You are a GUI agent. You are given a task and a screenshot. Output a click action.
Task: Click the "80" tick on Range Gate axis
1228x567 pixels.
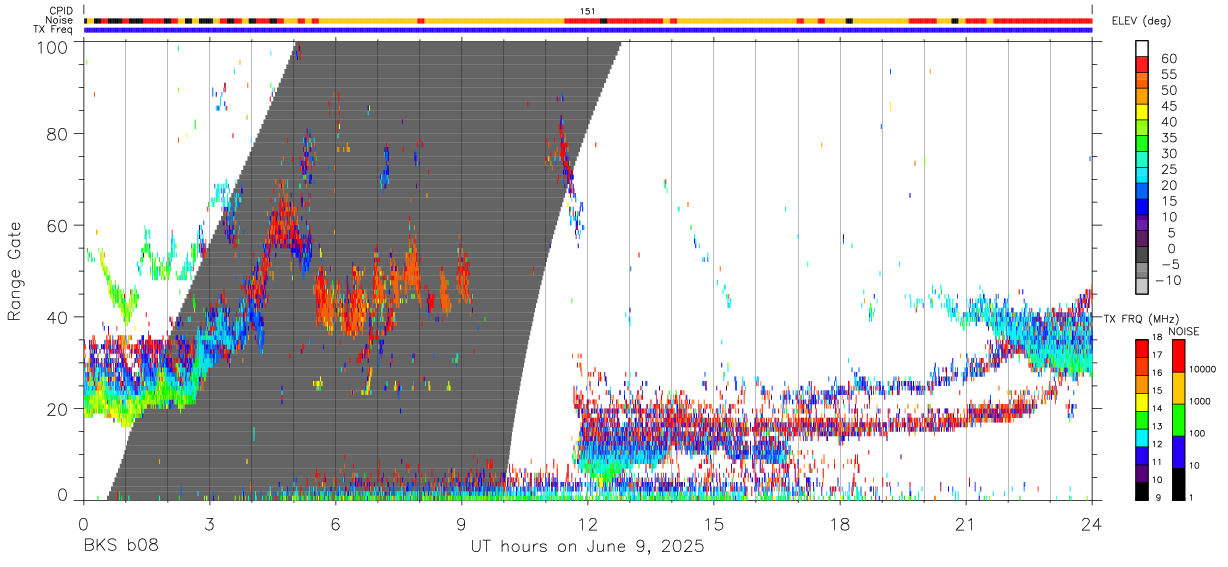point(56,134)
